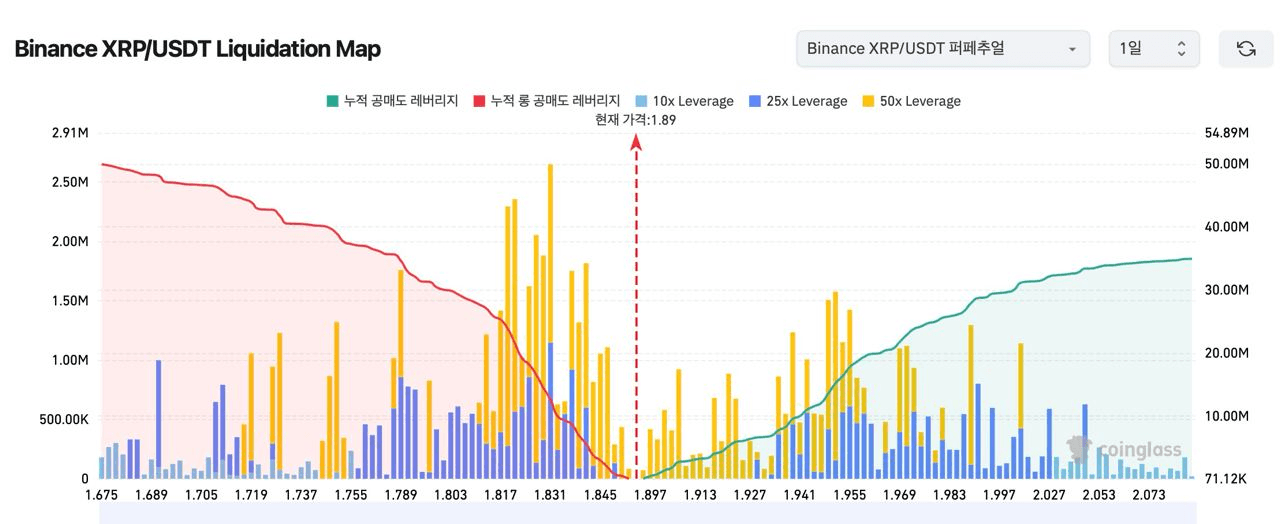Click the 1.831 price axis label
Screen dimensions: 1280x524
[x=550, y=495]
